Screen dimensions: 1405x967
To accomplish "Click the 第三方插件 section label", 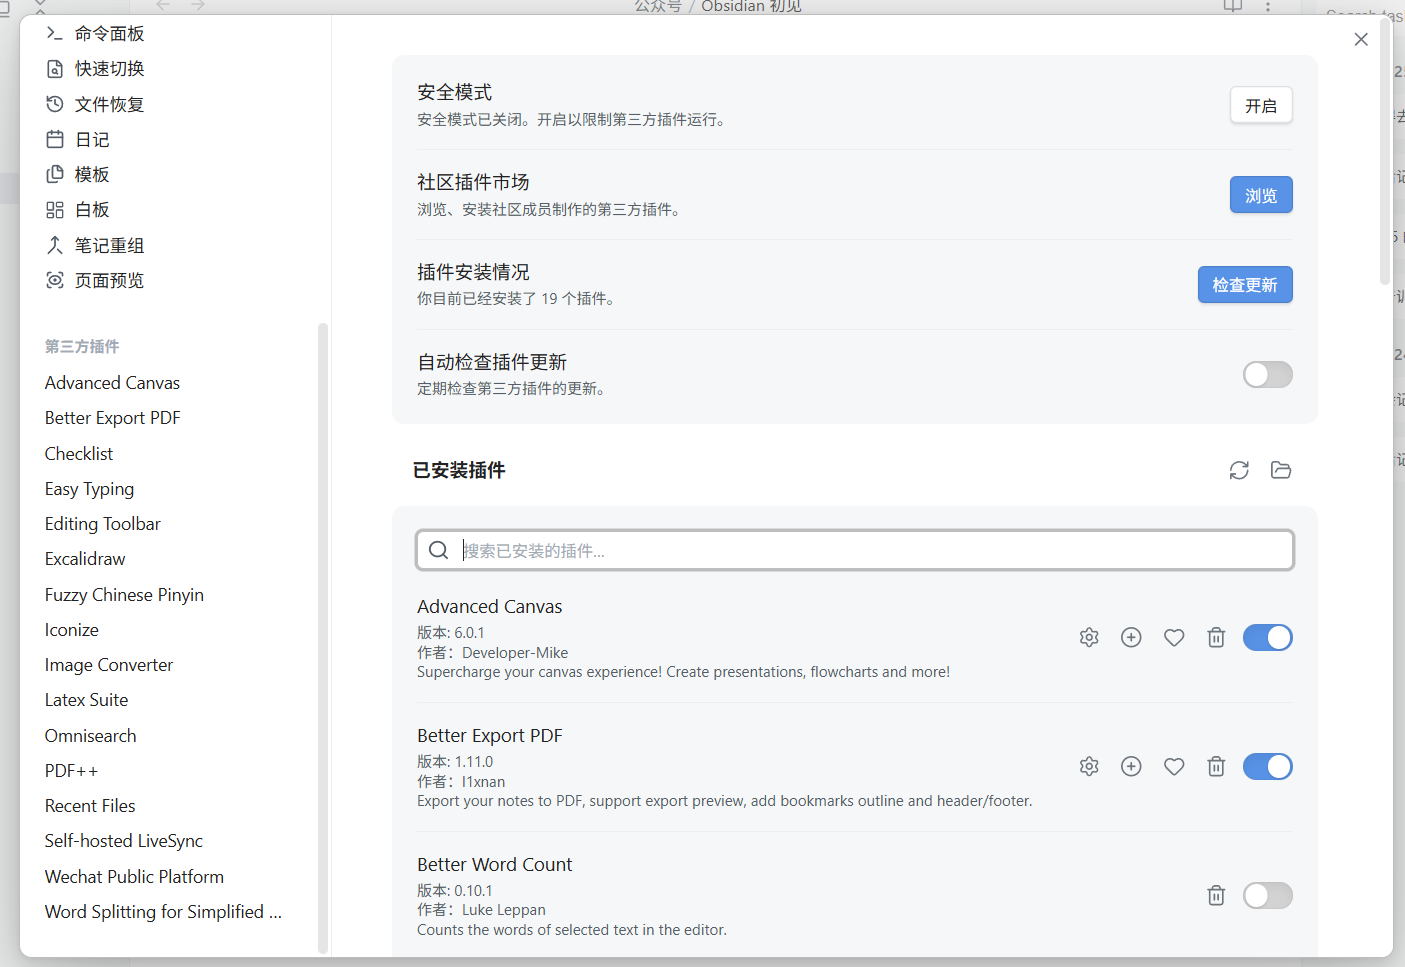I will click(x=82, y=346).
